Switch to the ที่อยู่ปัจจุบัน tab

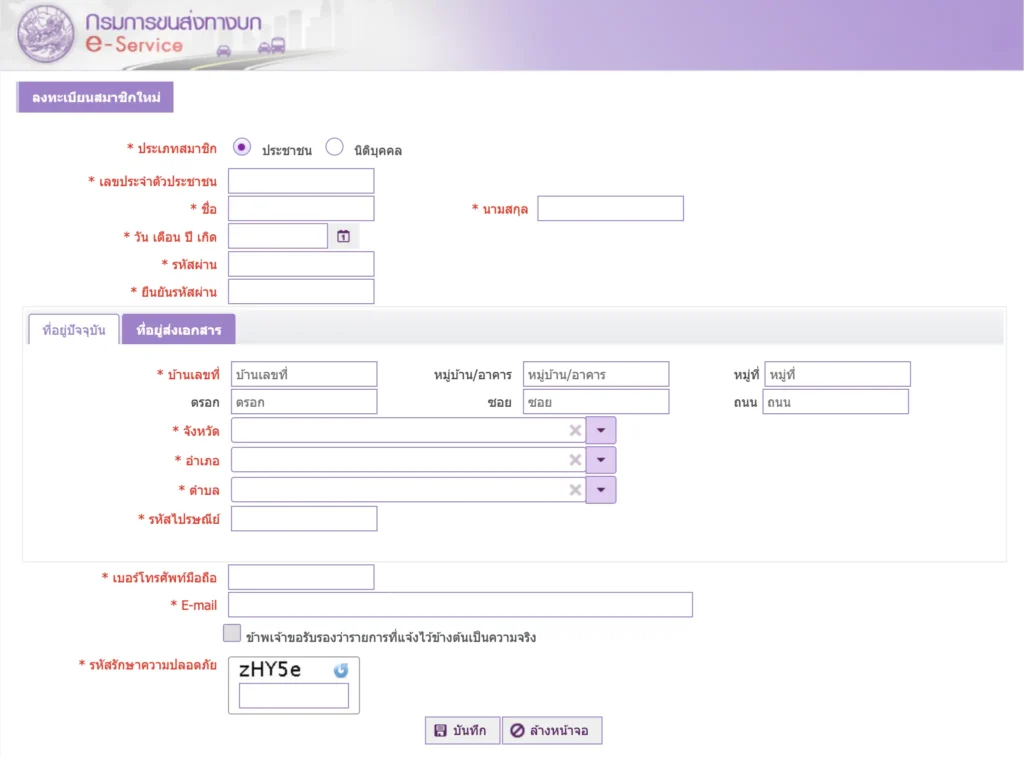(x=74, y=330)
